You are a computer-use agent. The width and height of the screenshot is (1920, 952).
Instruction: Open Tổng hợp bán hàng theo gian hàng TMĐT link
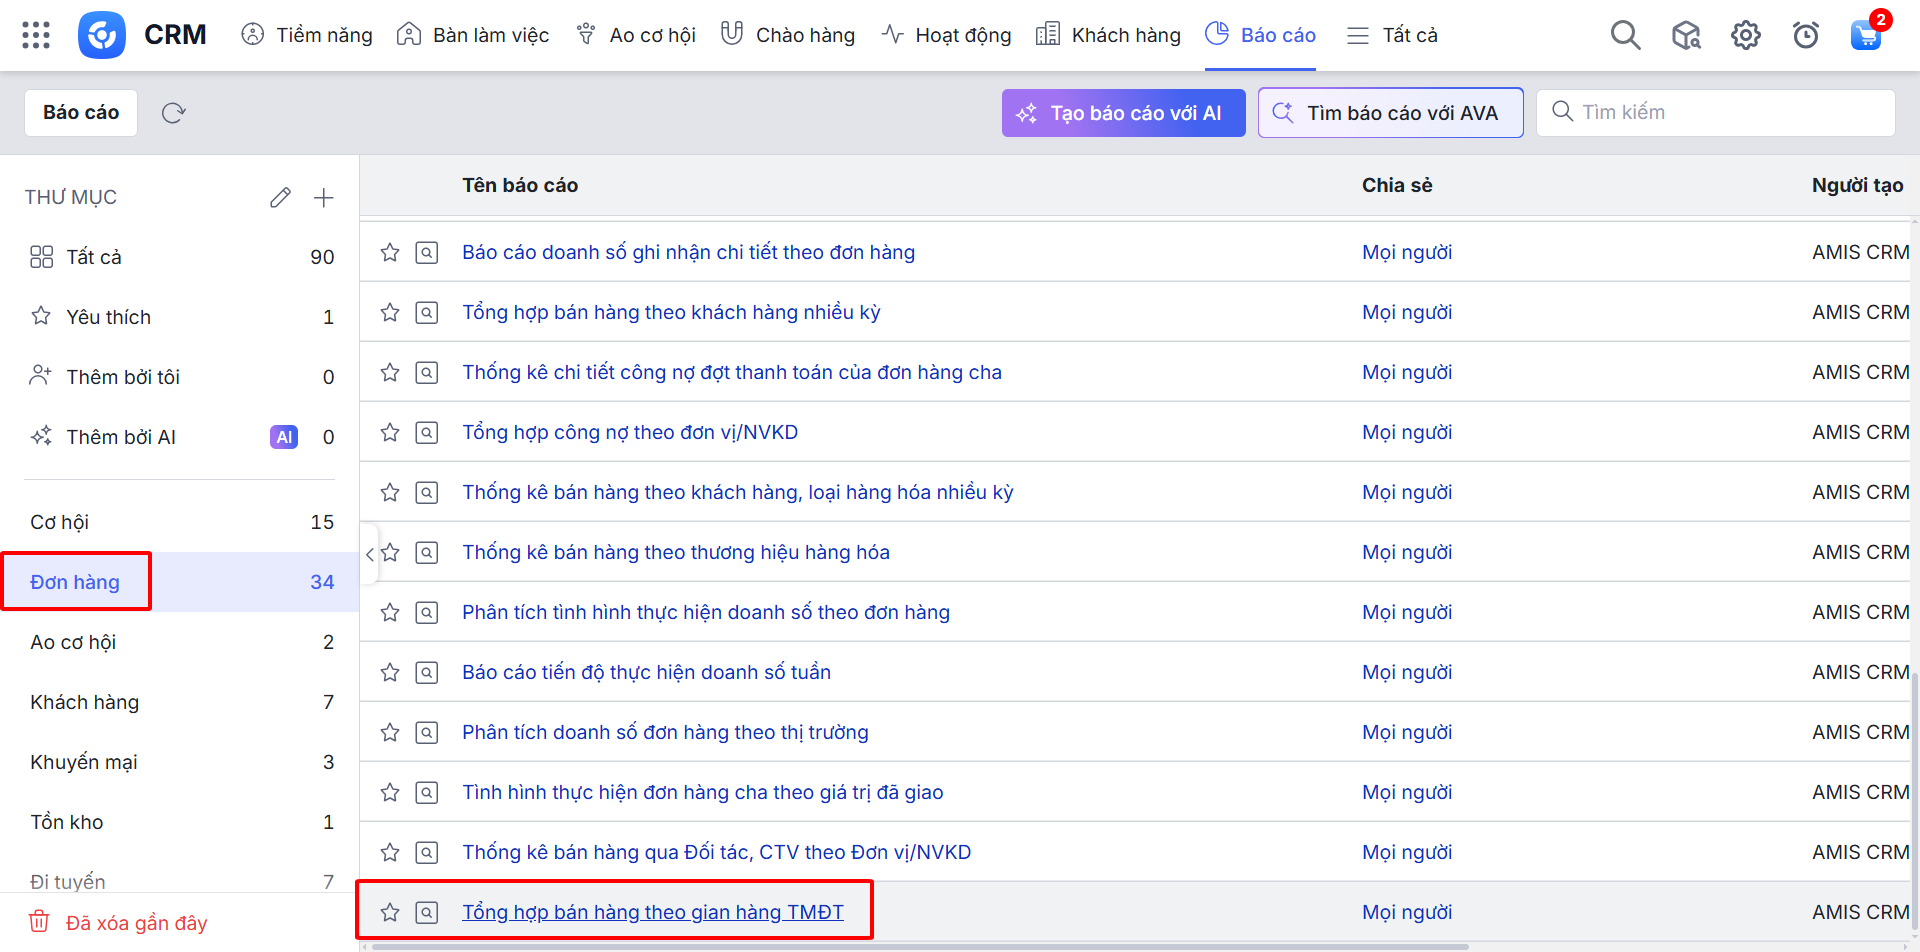tap(652, 912)
